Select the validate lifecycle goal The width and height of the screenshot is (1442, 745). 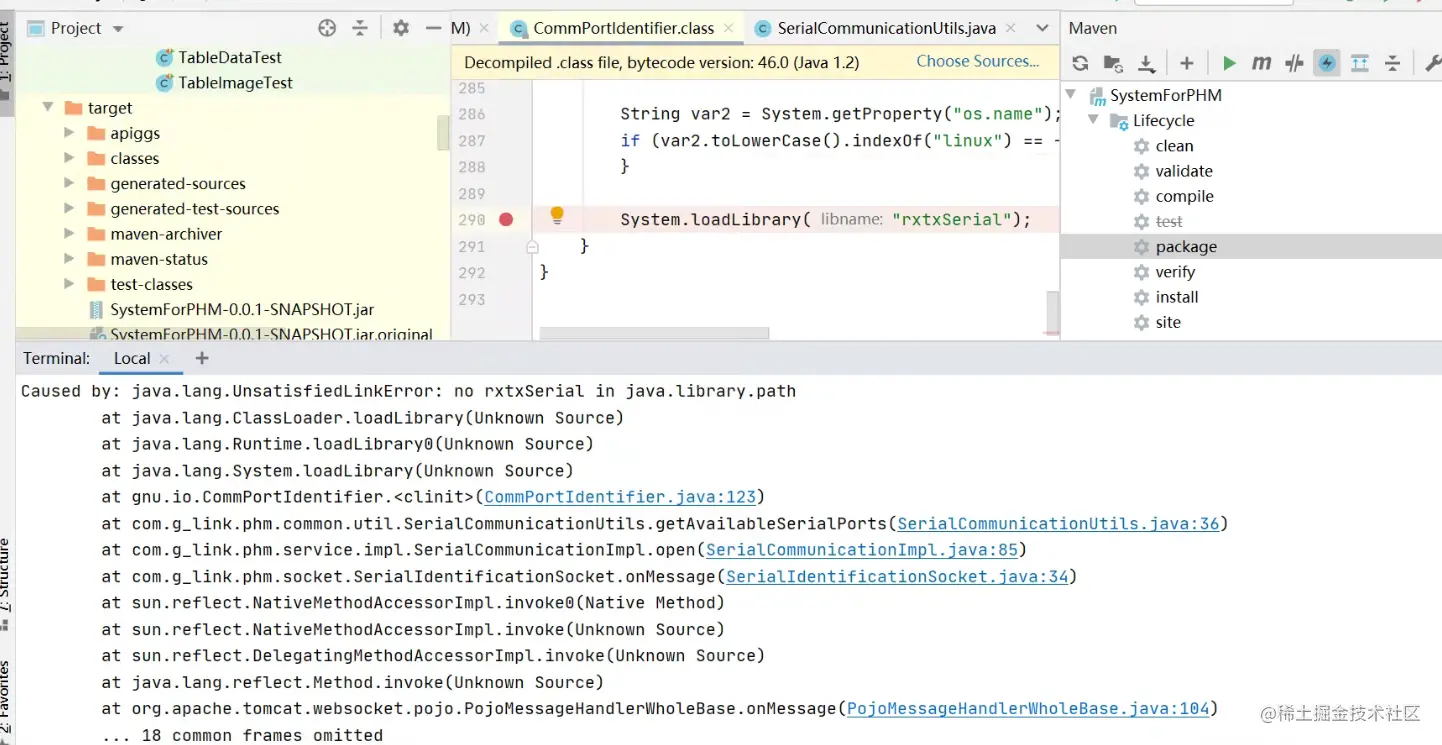pos(1184,171)
